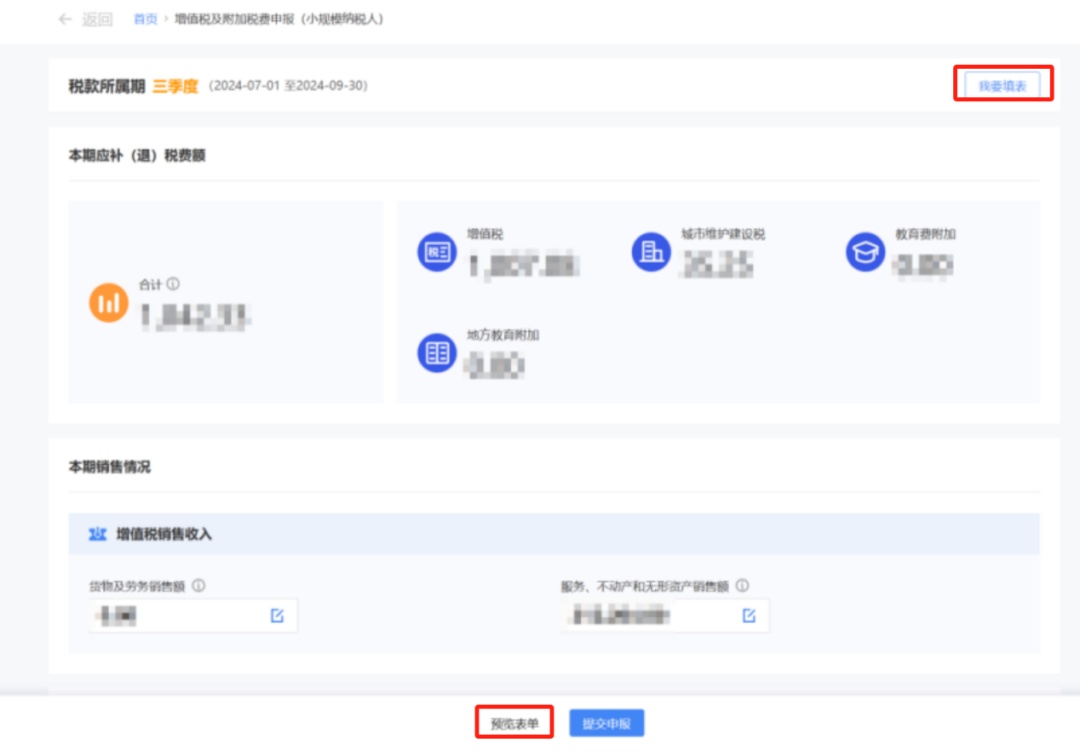Viewport: 1080px width, 755px height.
Task: Click the 增值税销售收入 section header icon
Action: tap(98, 534)
